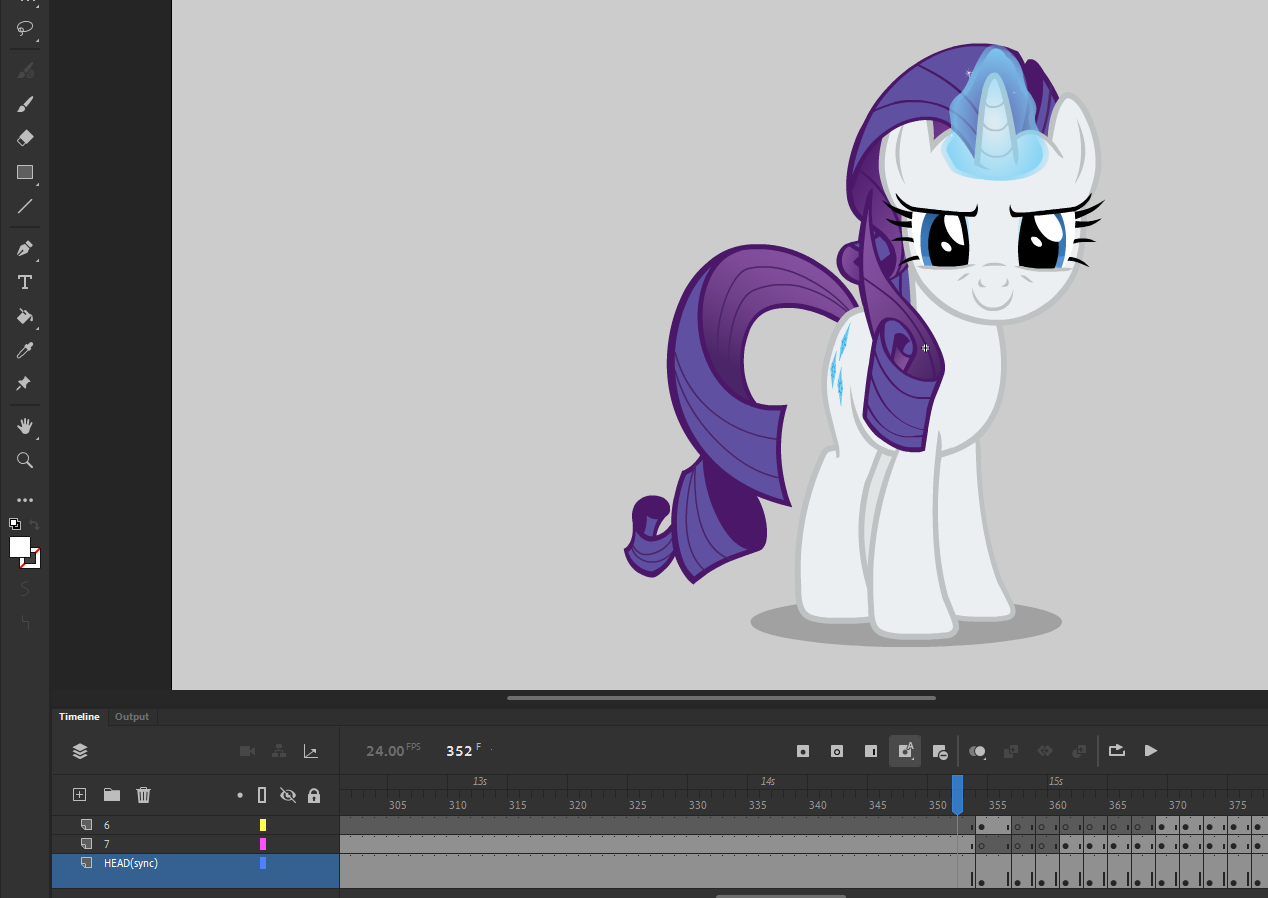Jump to frame 305 on ruler
The height and width of the screenshot is (898, 1268).
[398, 805]
